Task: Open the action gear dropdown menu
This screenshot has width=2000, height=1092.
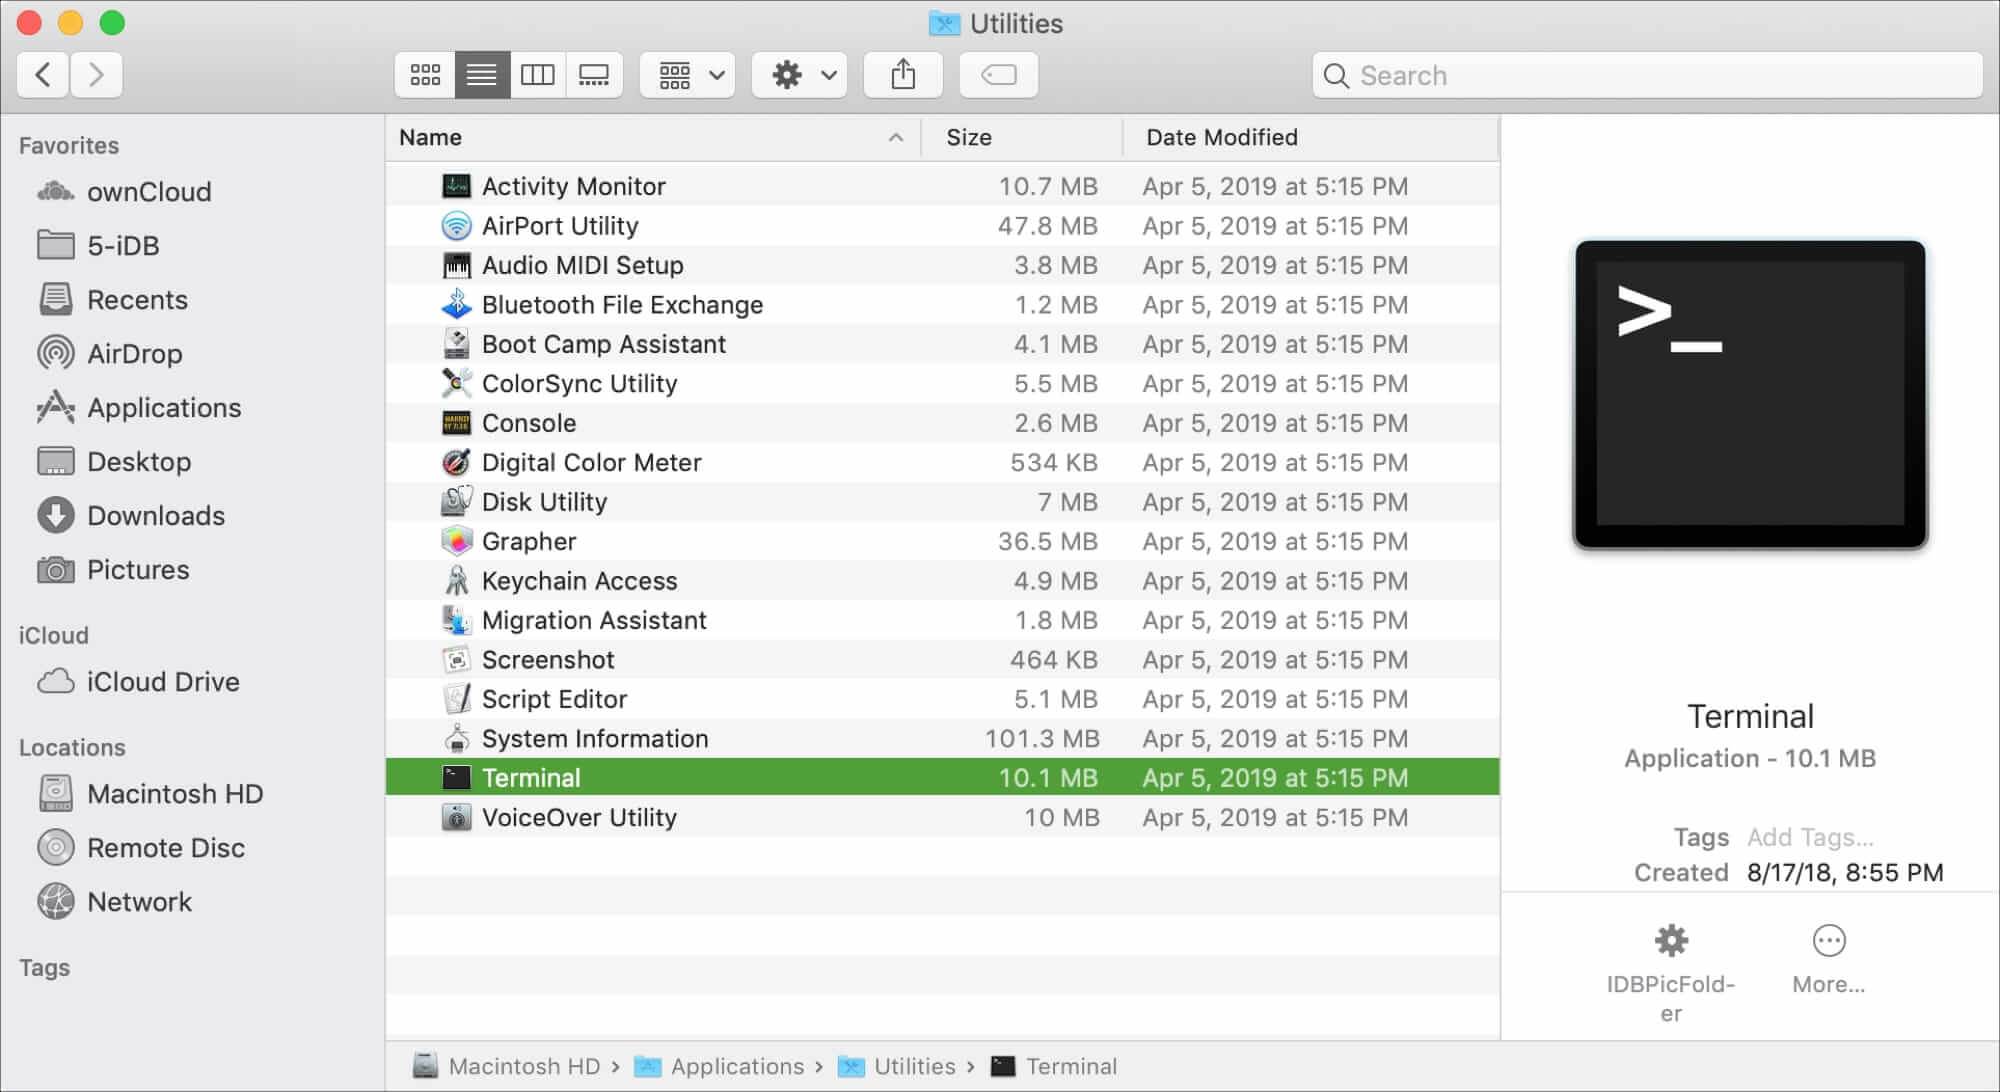Action: (801, 74)
